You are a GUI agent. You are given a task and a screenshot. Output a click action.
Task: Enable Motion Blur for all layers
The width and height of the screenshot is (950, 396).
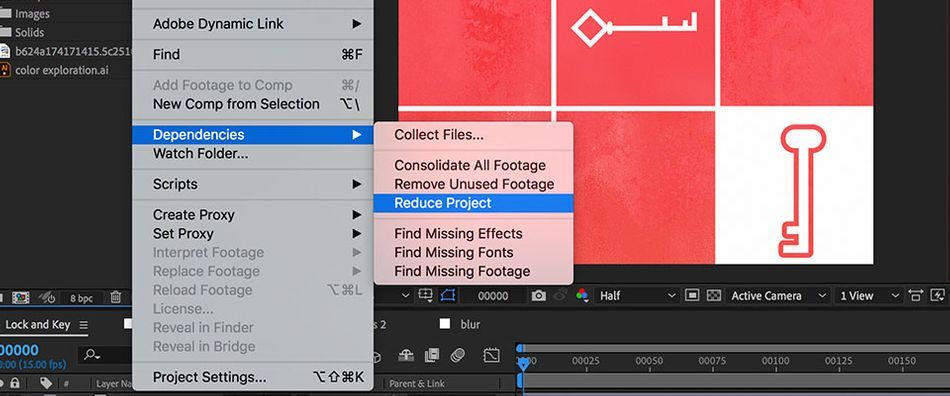click(457, 355)
